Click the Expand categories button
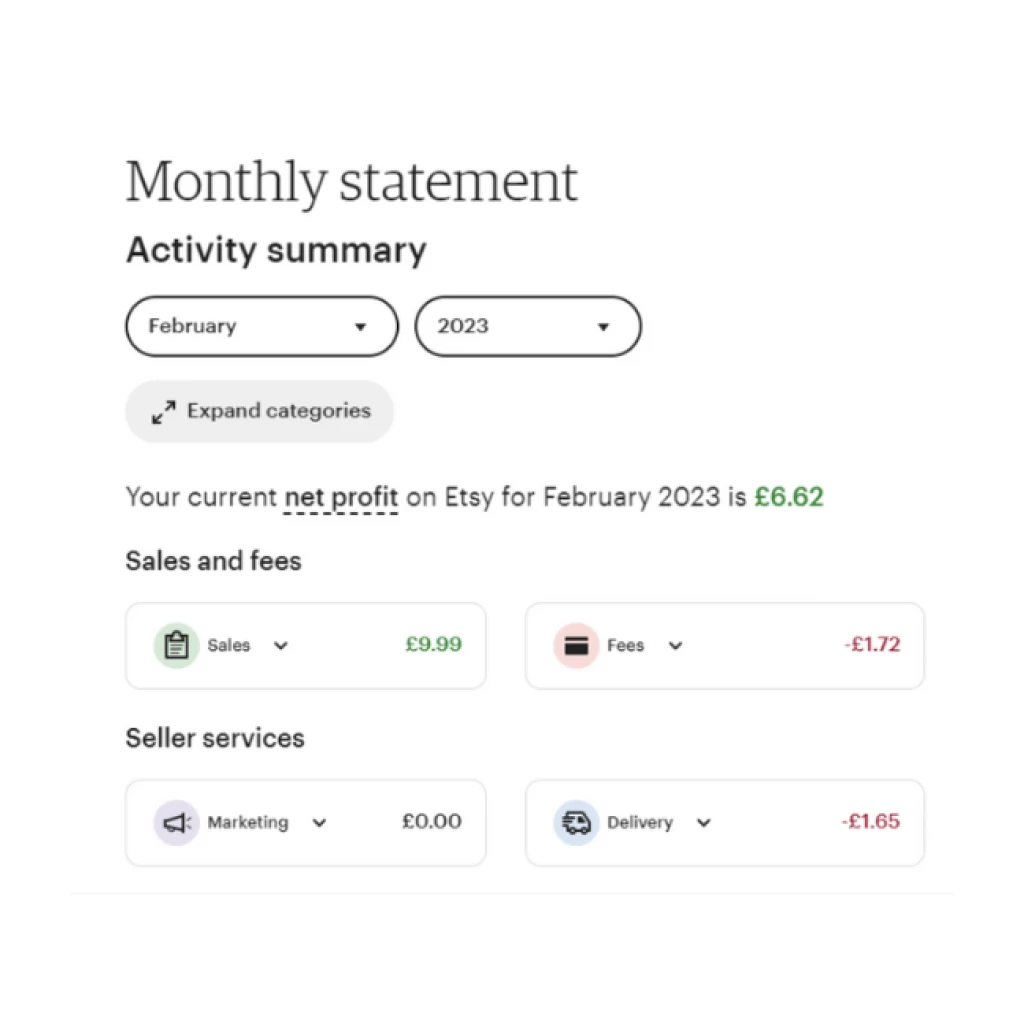1024x1024 pixels. [259, 411]
